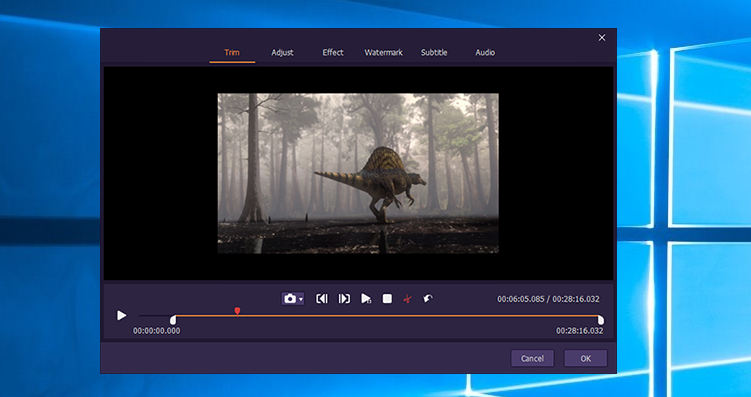This screenshot has width=751, height=397.
Task: Click the end time 00:28:16.032 below timeline
Action: 580,331
